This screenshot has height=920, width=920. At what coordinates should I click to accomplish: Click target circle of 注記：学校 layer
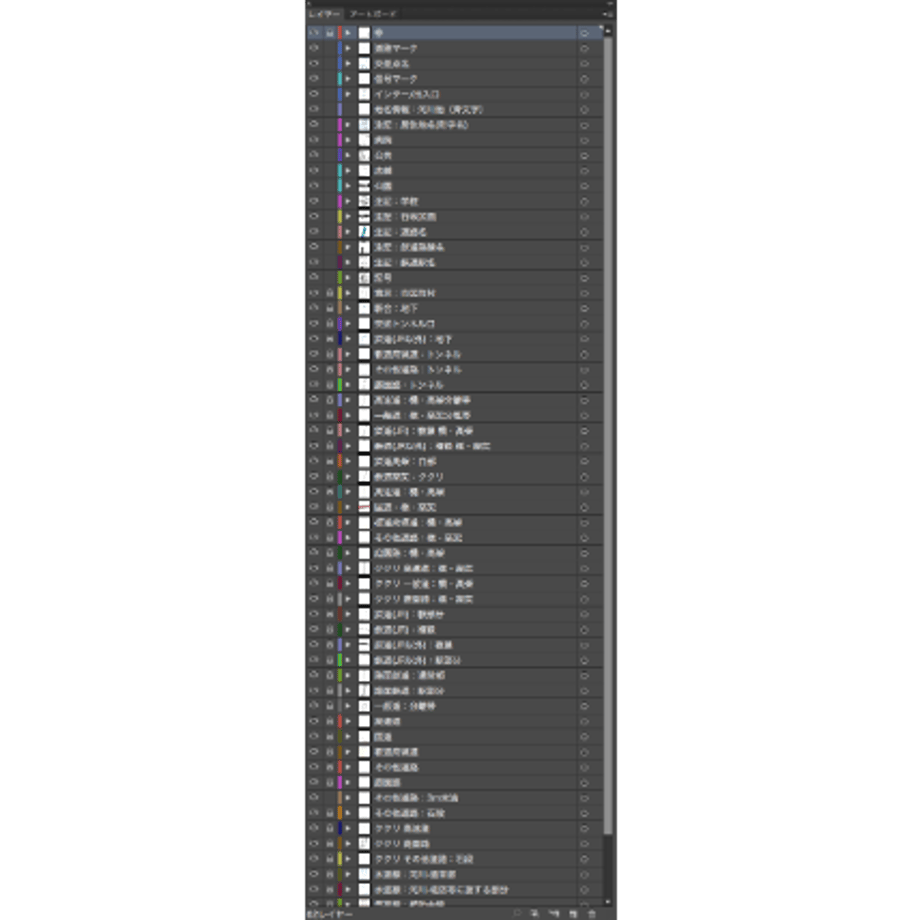tap(584, 201)
